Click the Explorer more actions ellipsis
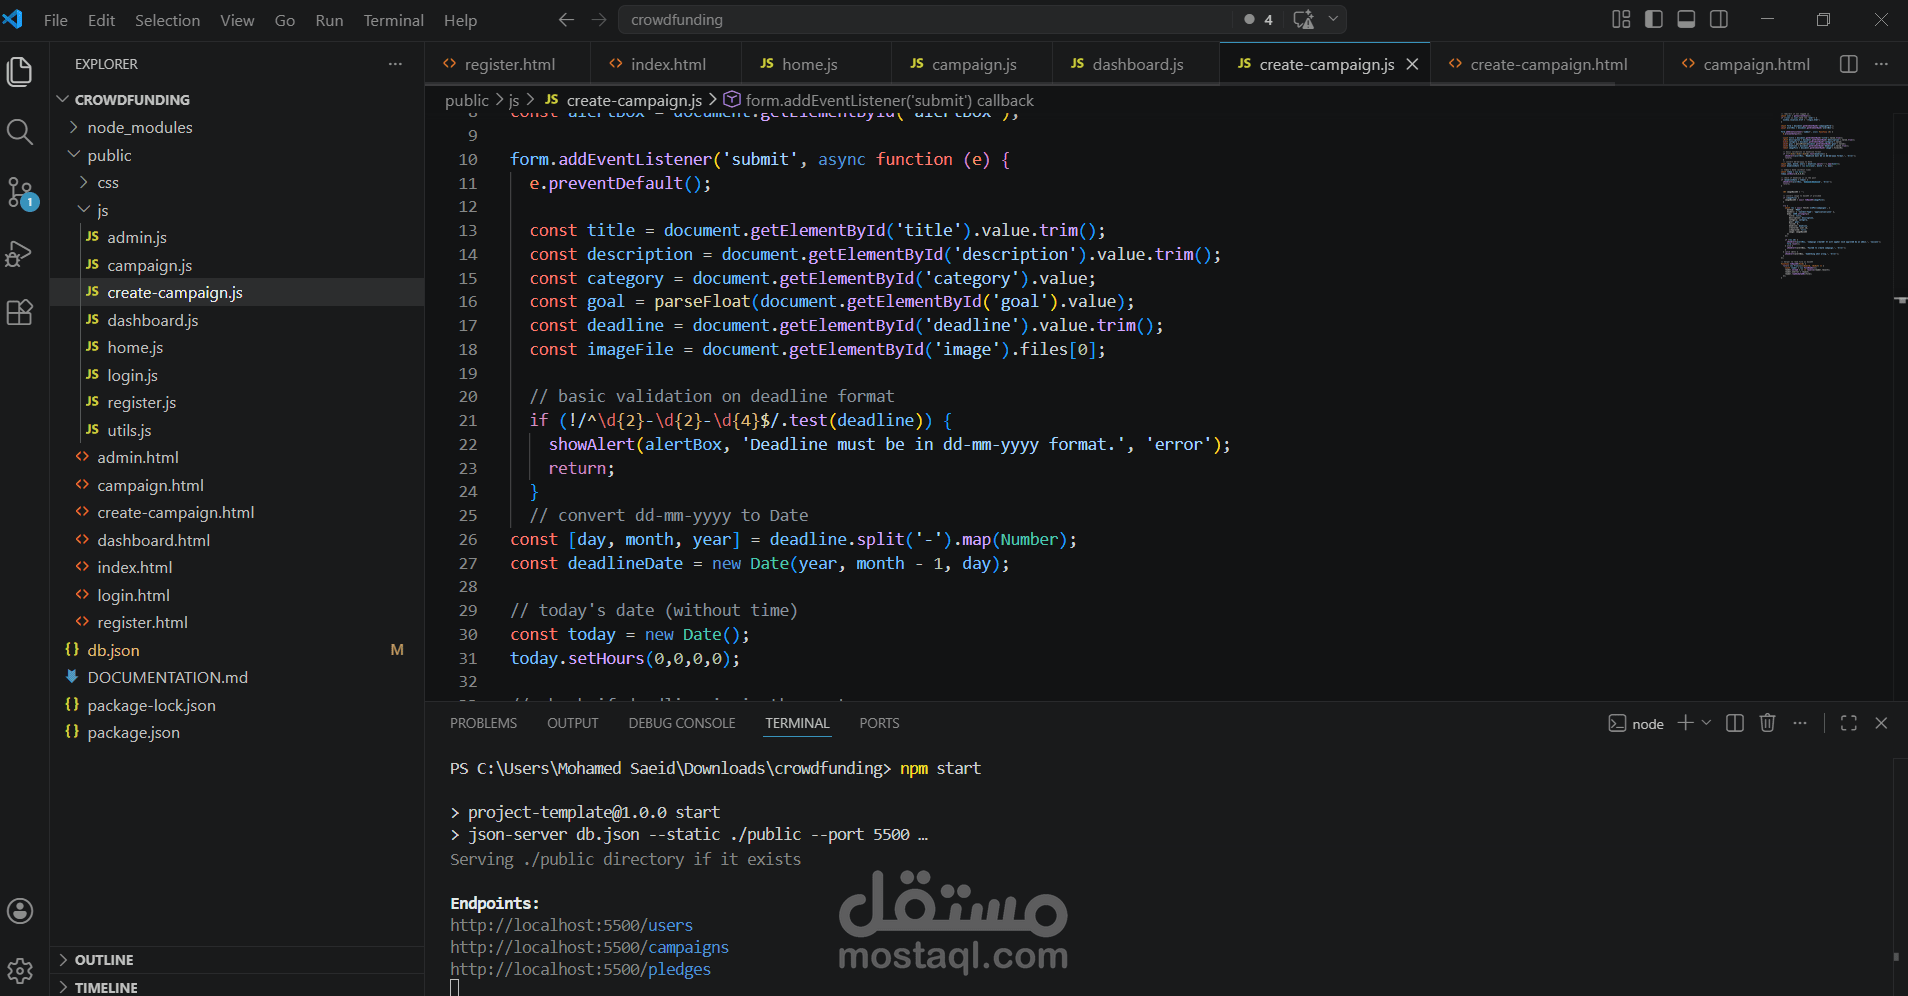The image size is (1908, 996). tap(396, 64)
